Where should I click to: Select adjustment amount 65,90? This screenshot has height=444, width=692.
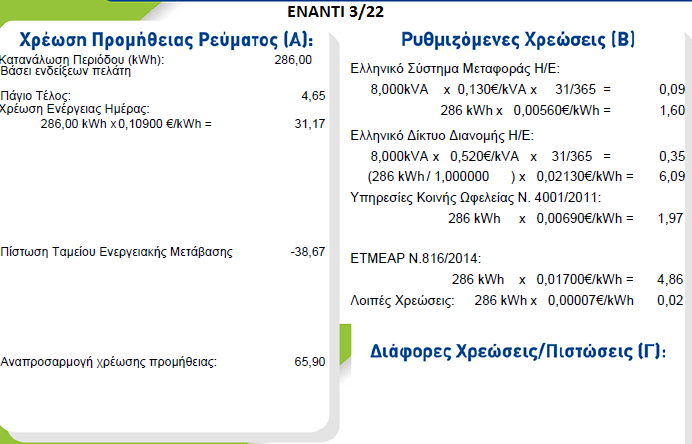coord(310,361)
